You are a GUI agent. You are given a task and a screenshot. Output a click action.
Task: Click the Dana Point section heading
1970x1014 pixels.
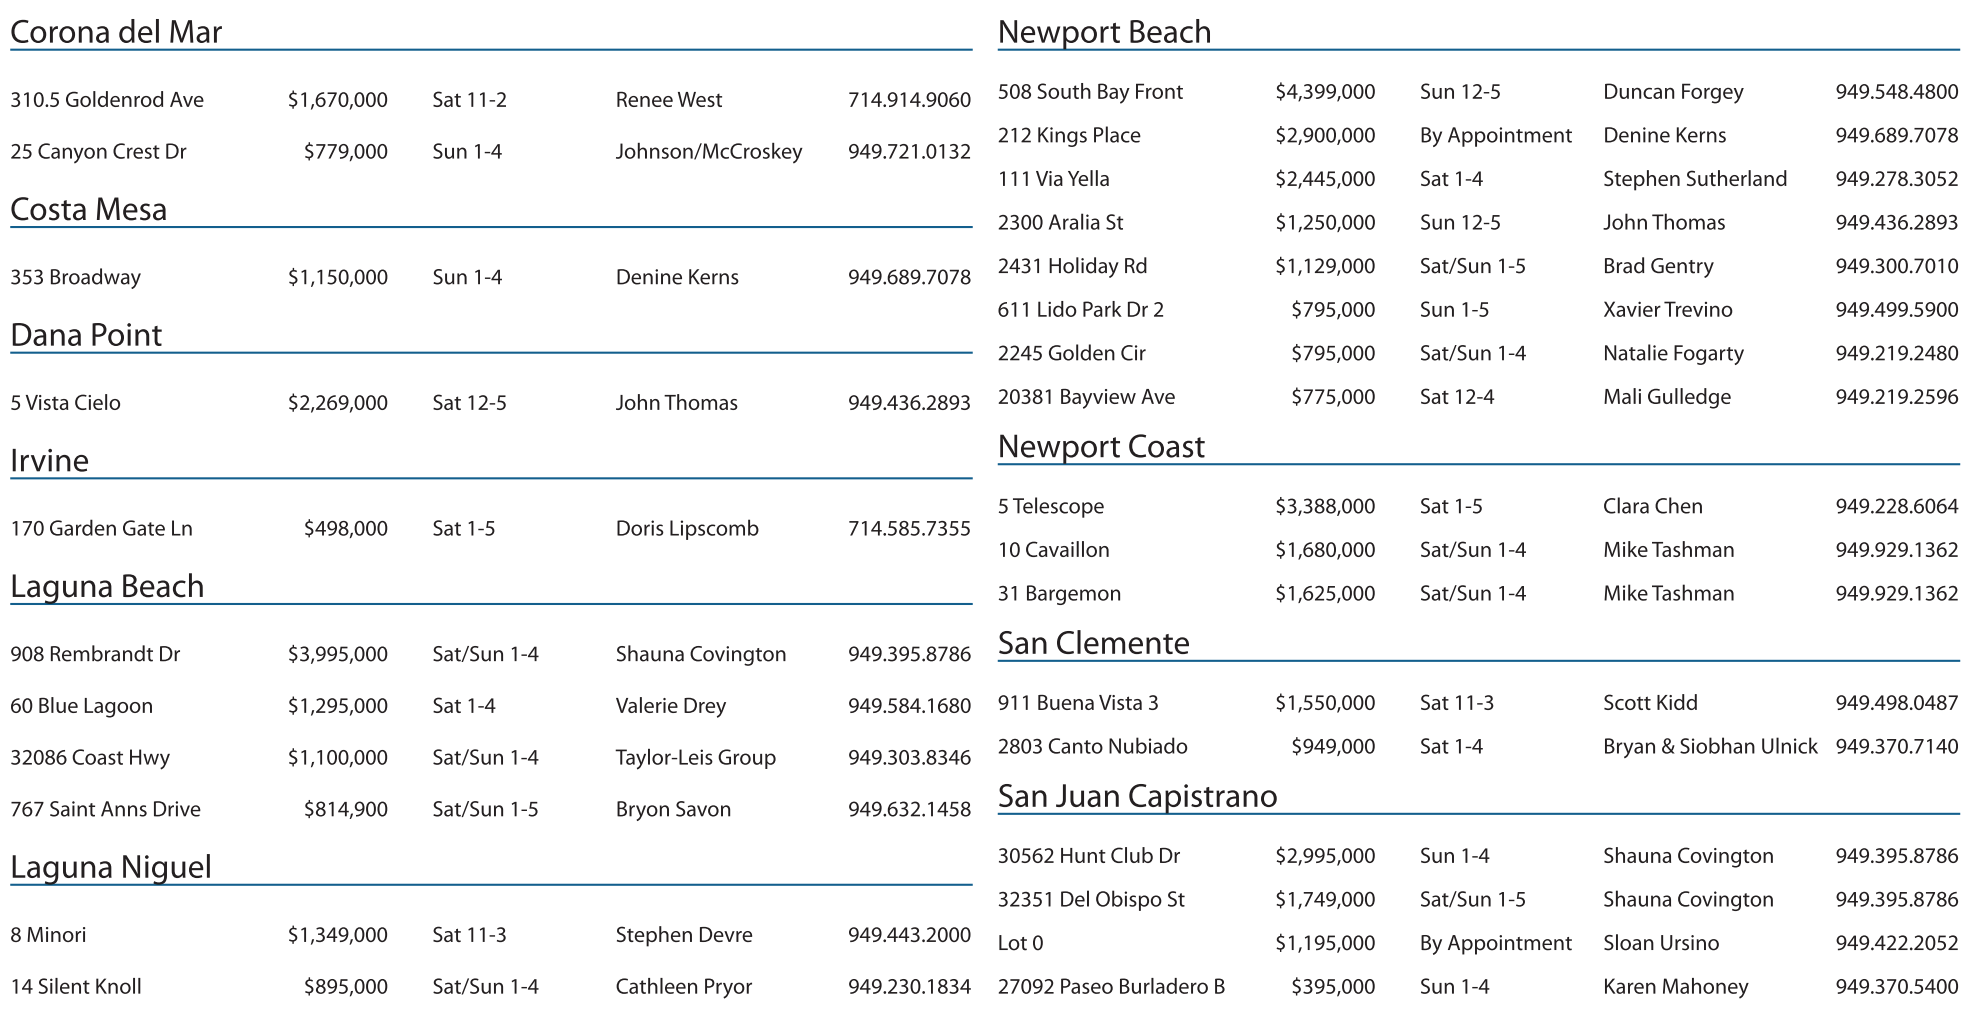(86, 335)
